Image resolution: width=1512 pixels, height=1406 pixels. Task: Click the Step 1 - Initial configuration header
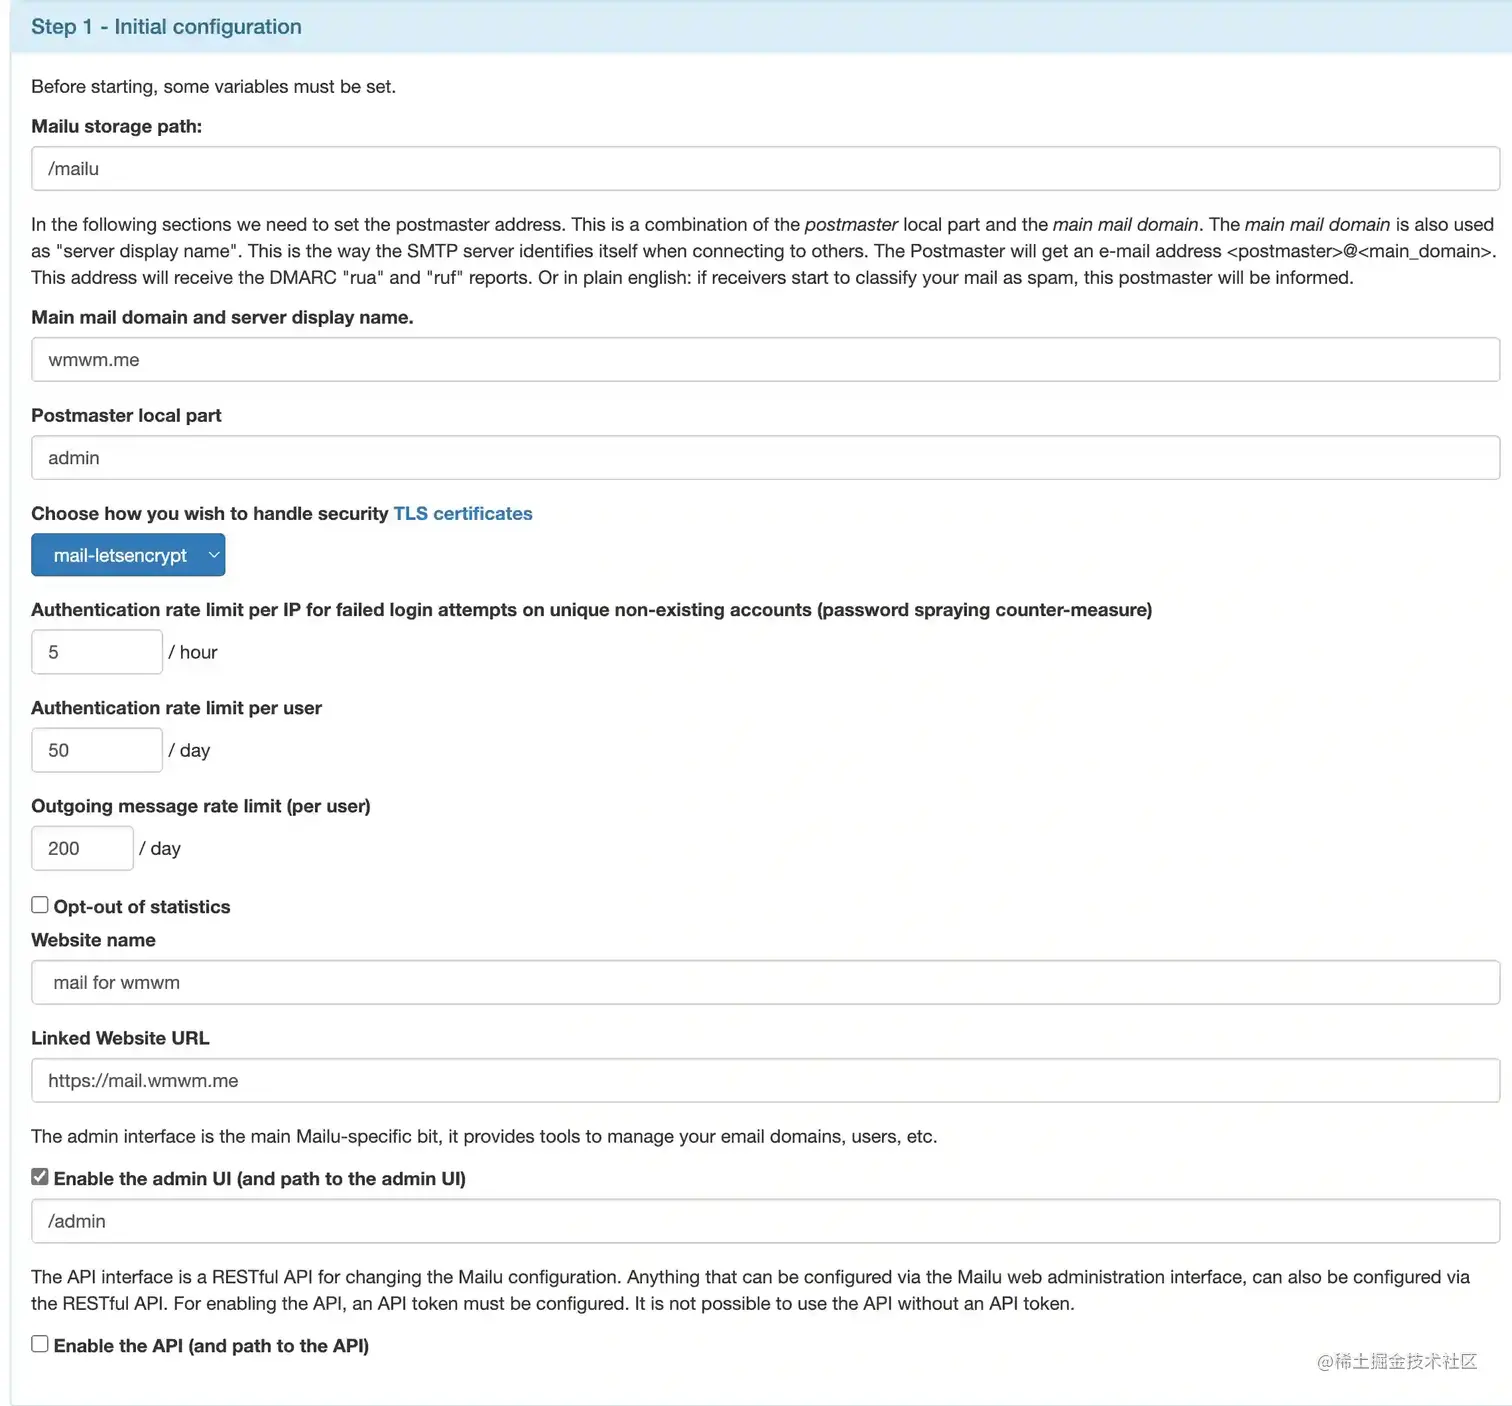coord(166,27)
